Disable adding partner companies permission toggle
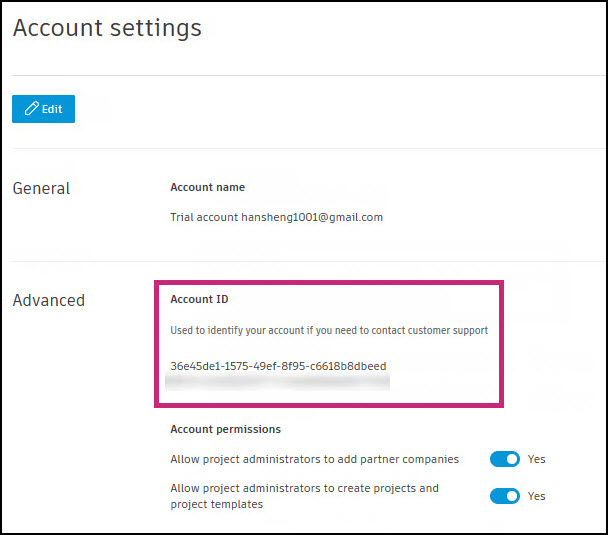 505,459
